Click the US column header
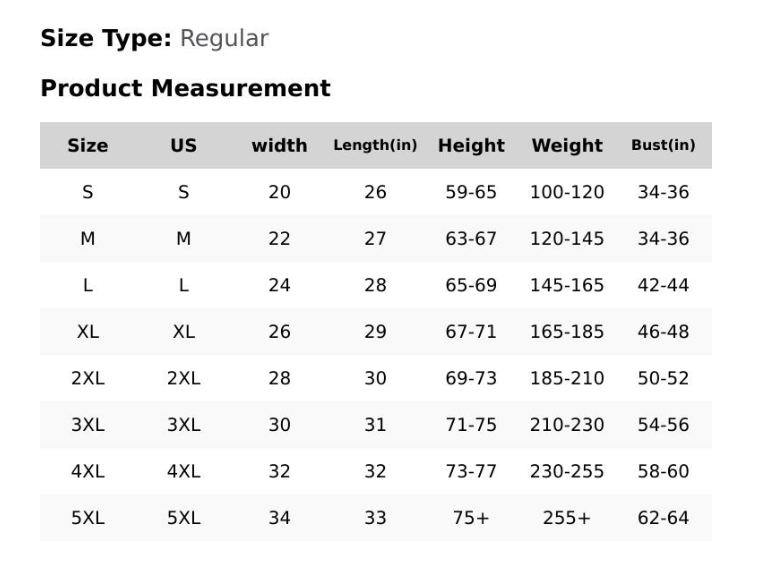The image size is (762, 580). point(183,145)
